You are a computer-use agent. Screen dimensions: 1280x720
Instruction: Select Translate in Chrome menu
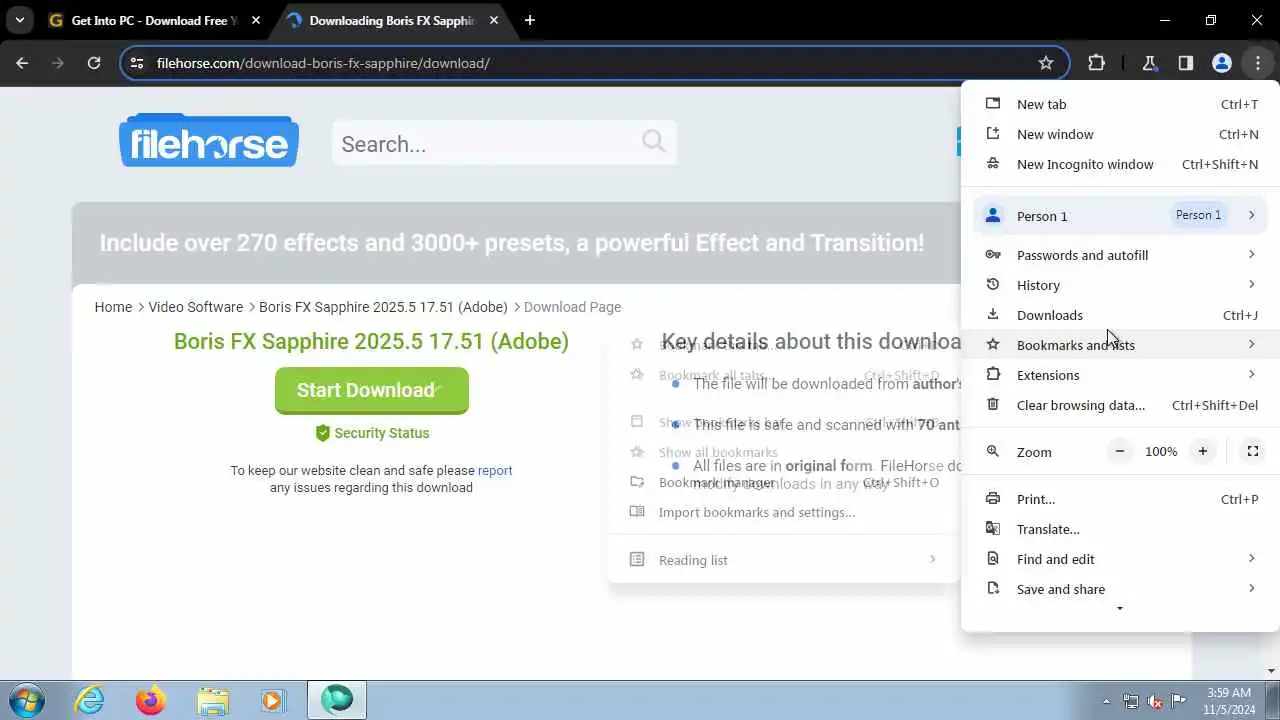click(1120, 529)
